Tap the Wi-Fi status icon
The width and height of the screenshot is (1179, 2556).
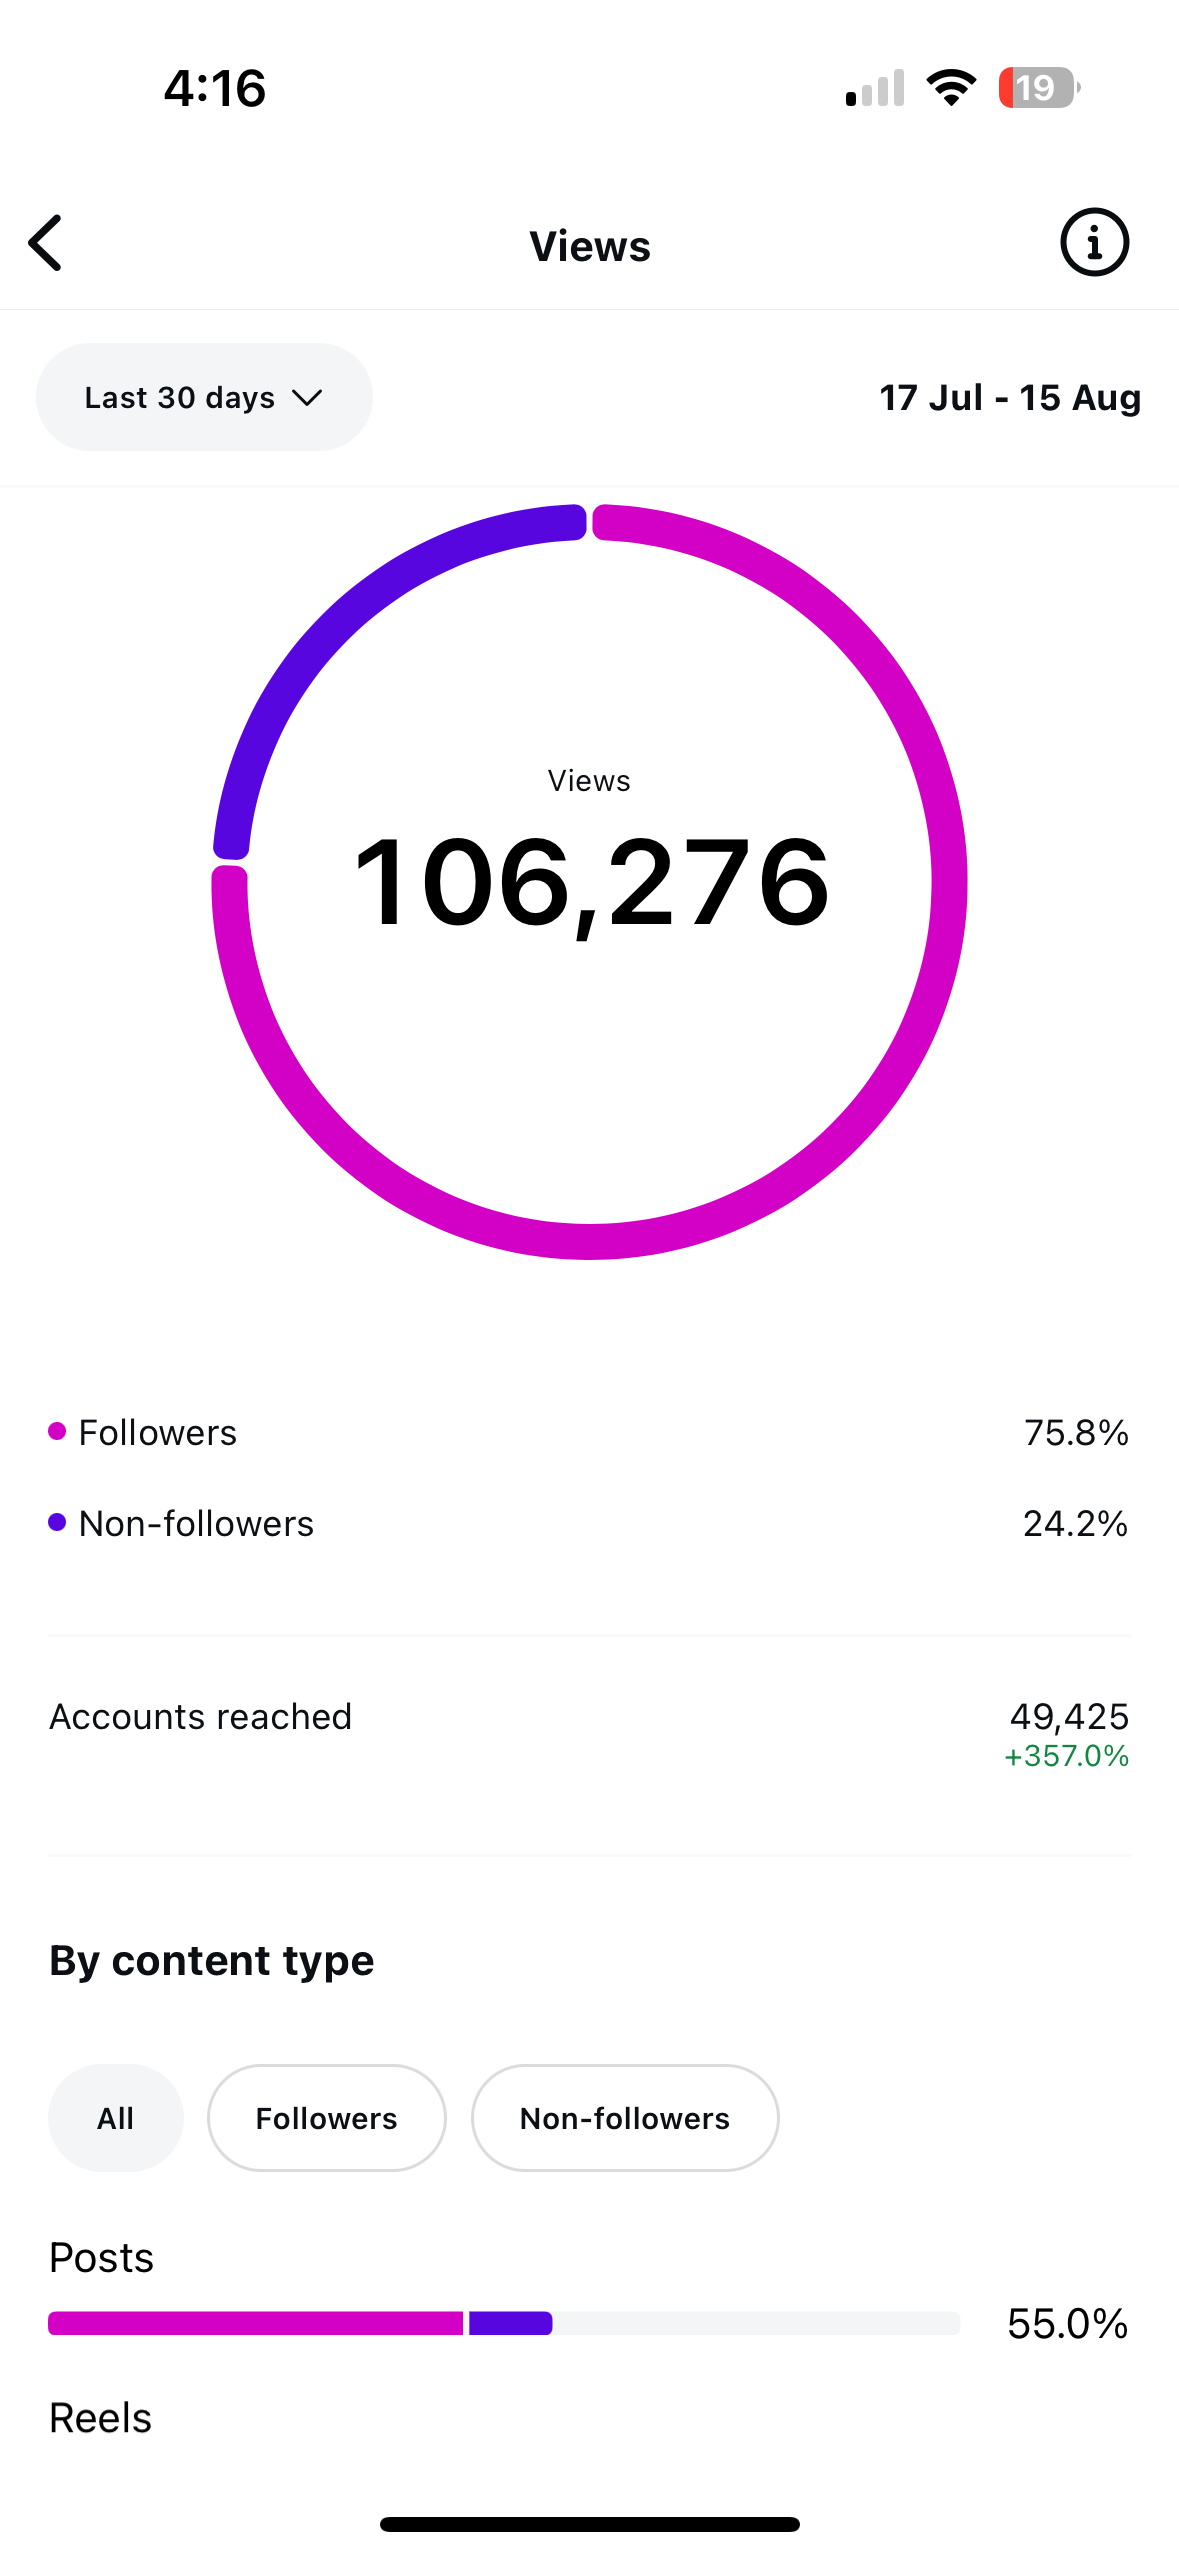(951, 88)
